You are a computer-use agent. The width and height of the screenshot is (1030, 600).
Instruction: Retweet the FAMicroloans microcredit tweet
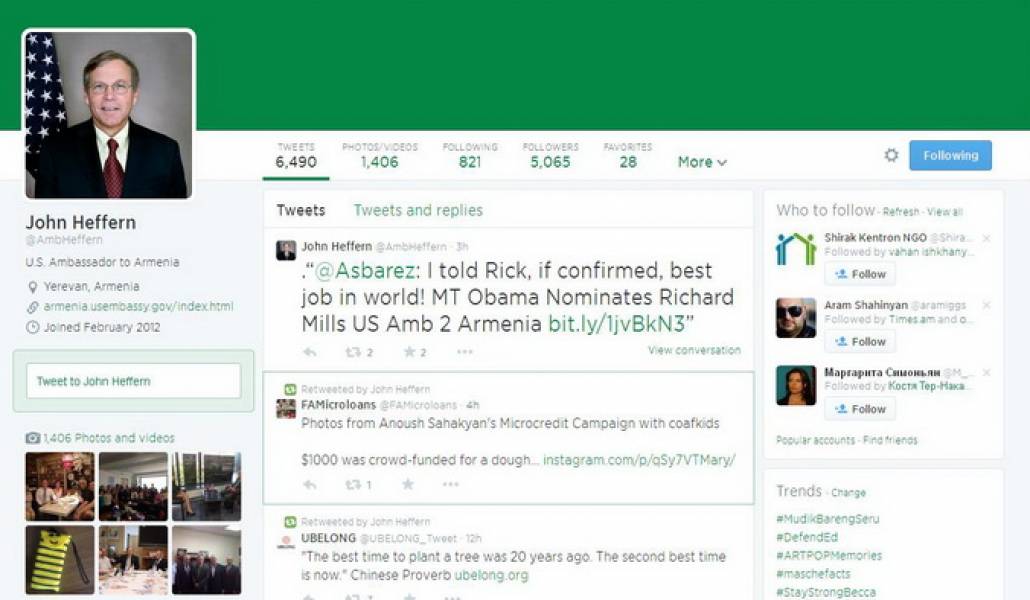tap(357, 485)
